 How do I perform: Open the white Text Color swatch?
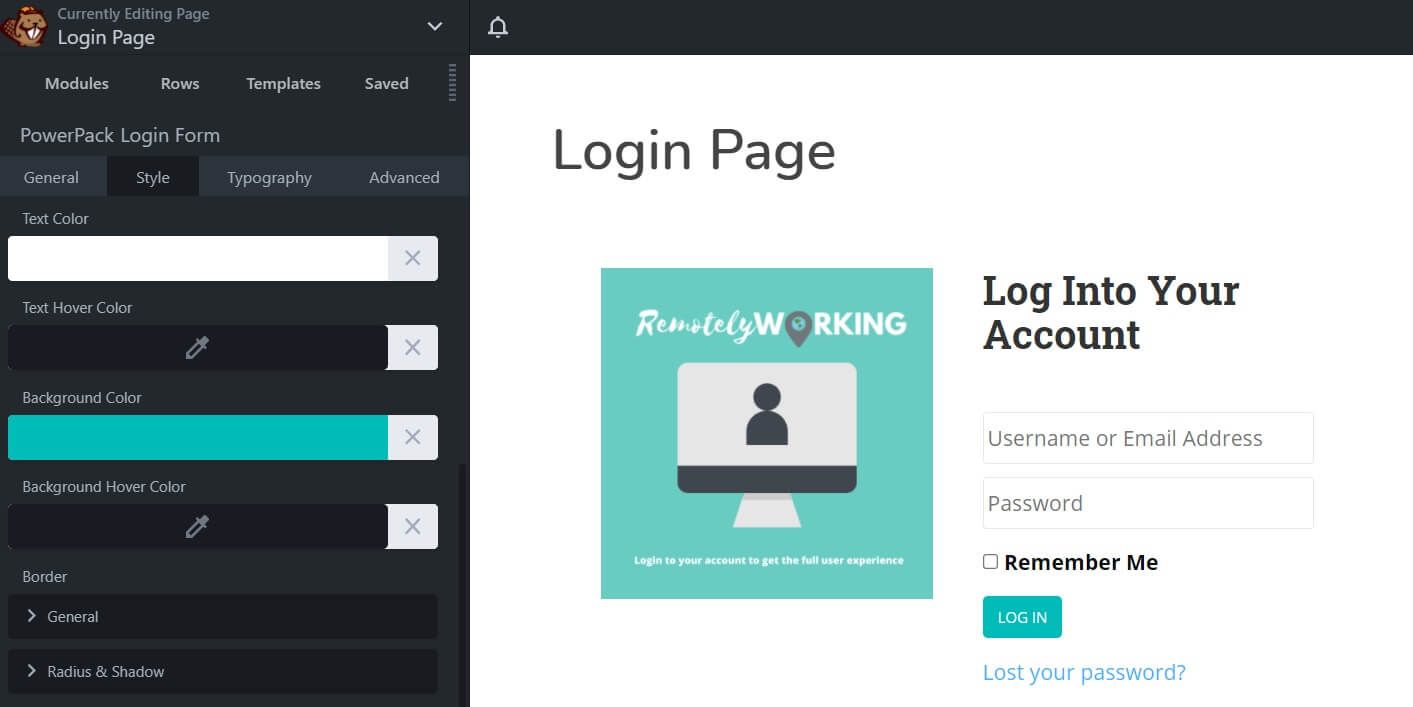pyautogui.click(x=198, y=258)
